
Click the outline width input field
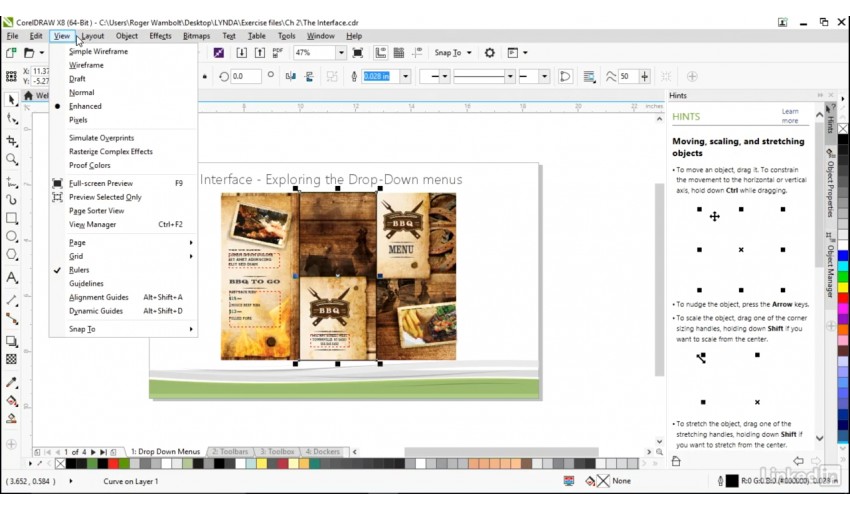point(378,76)
